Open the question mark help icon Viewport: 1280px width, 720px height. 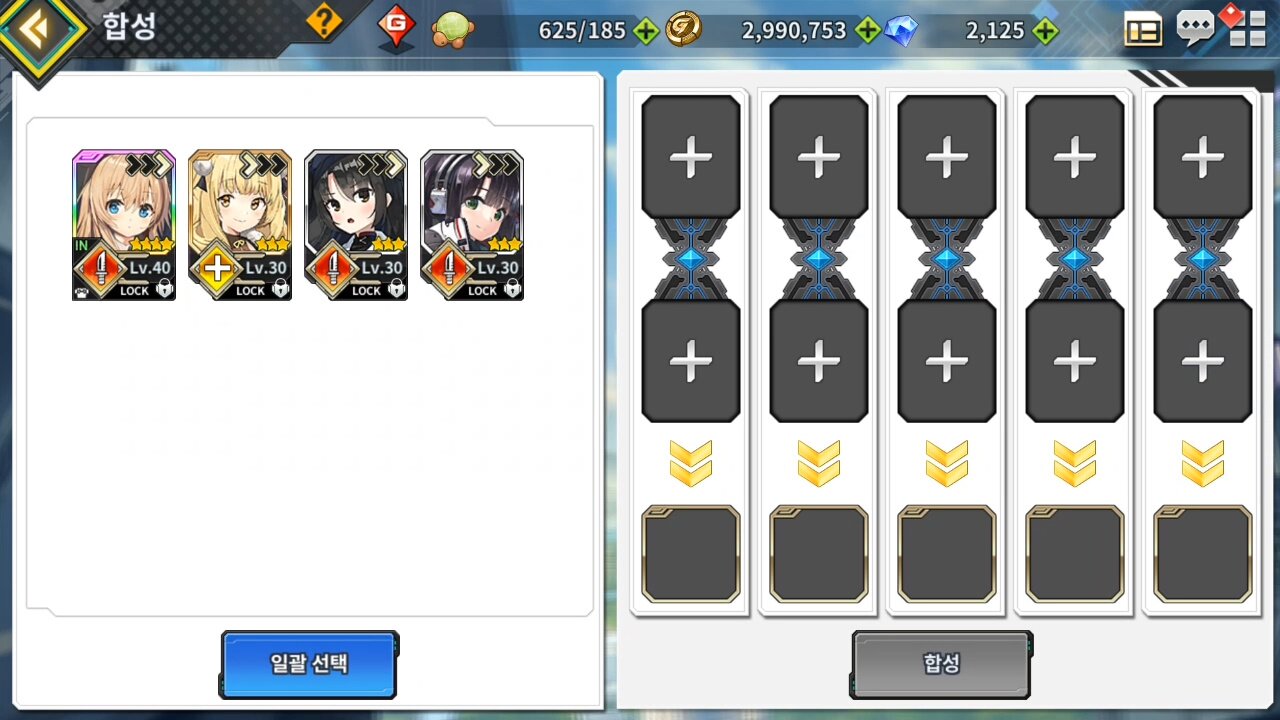[323, 21]
